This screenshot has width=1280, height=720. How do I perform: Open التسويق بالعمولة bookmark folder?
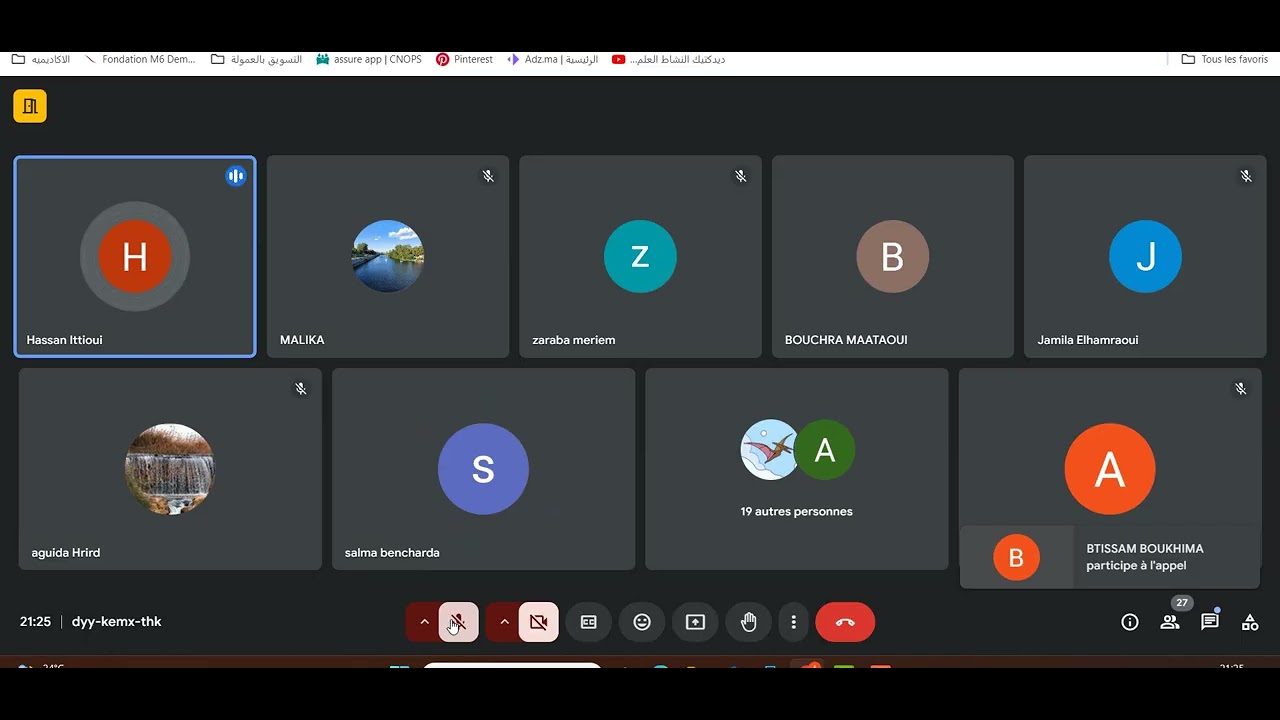[257, 60]
